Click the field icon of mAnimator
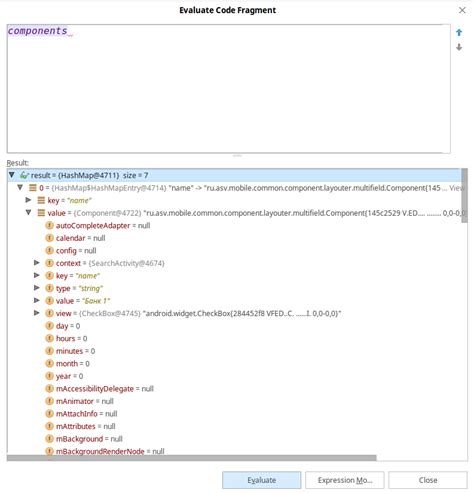The image size is (474, 493). click(49, 401)
